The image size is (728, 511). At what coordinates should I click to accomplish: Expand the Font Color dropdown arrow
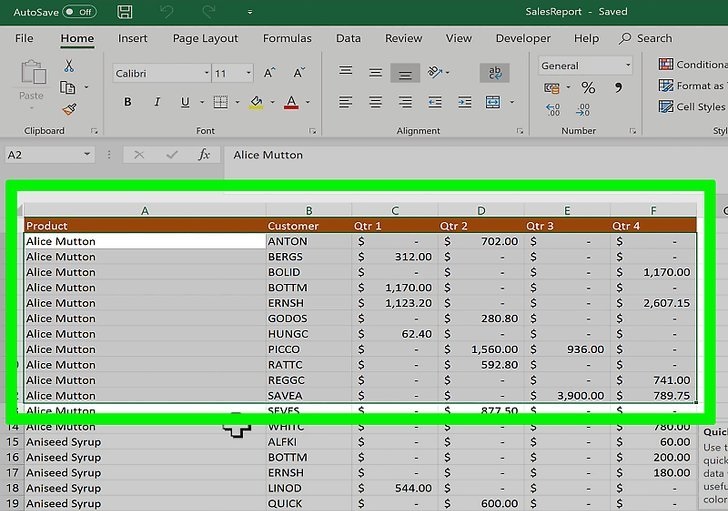(307, 102)
